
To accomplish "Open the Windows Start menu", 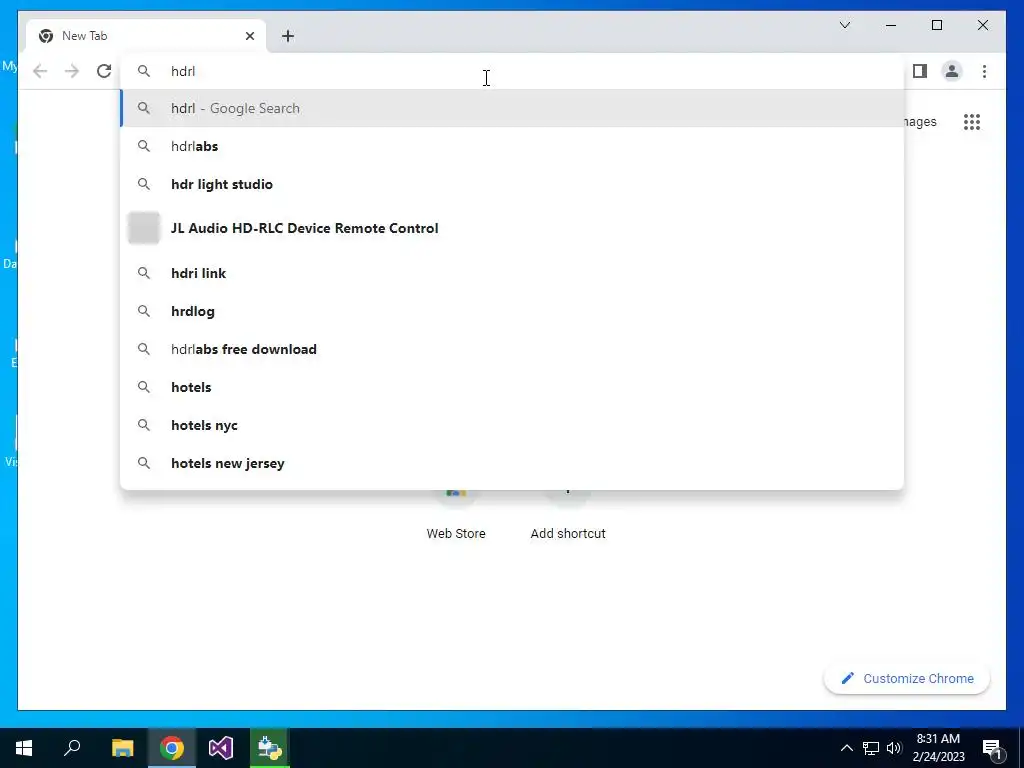I will (24, 748).
